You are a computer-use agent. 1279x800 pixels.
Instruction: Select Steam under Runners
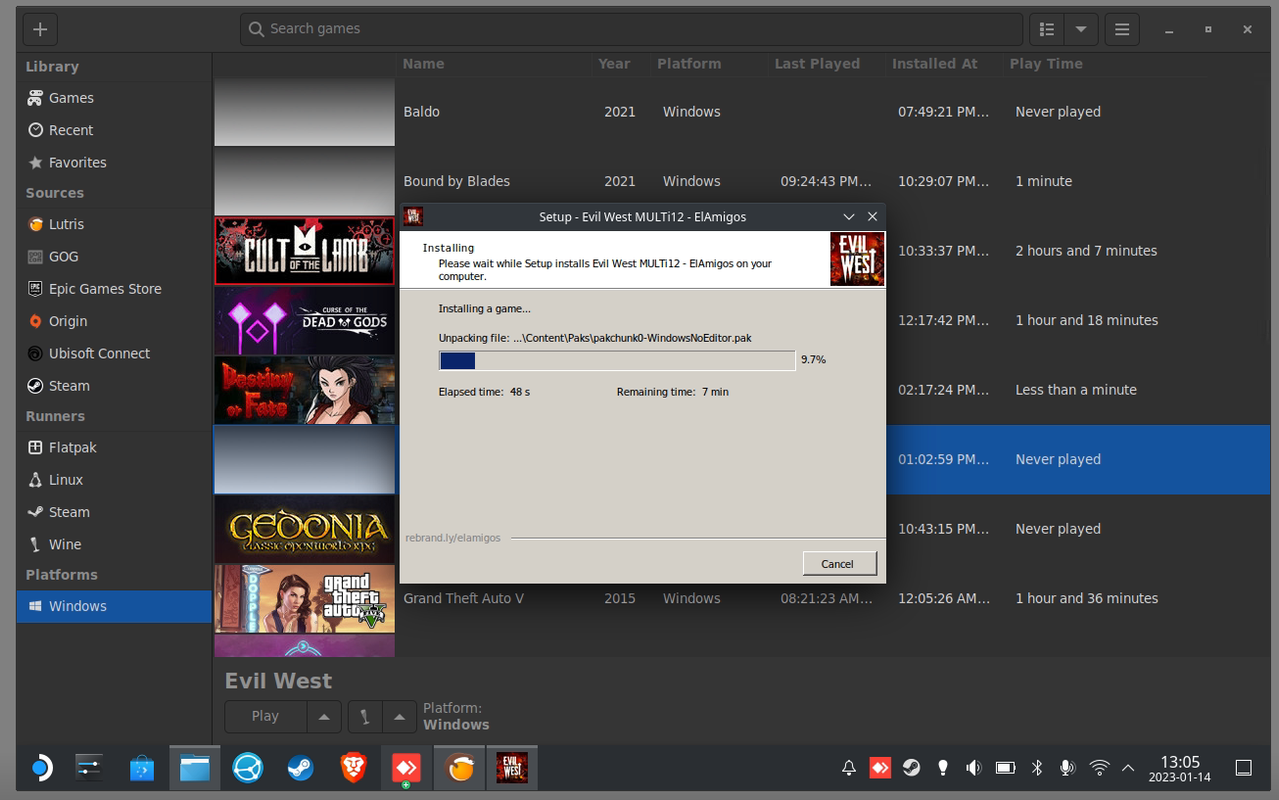[114, 512]
